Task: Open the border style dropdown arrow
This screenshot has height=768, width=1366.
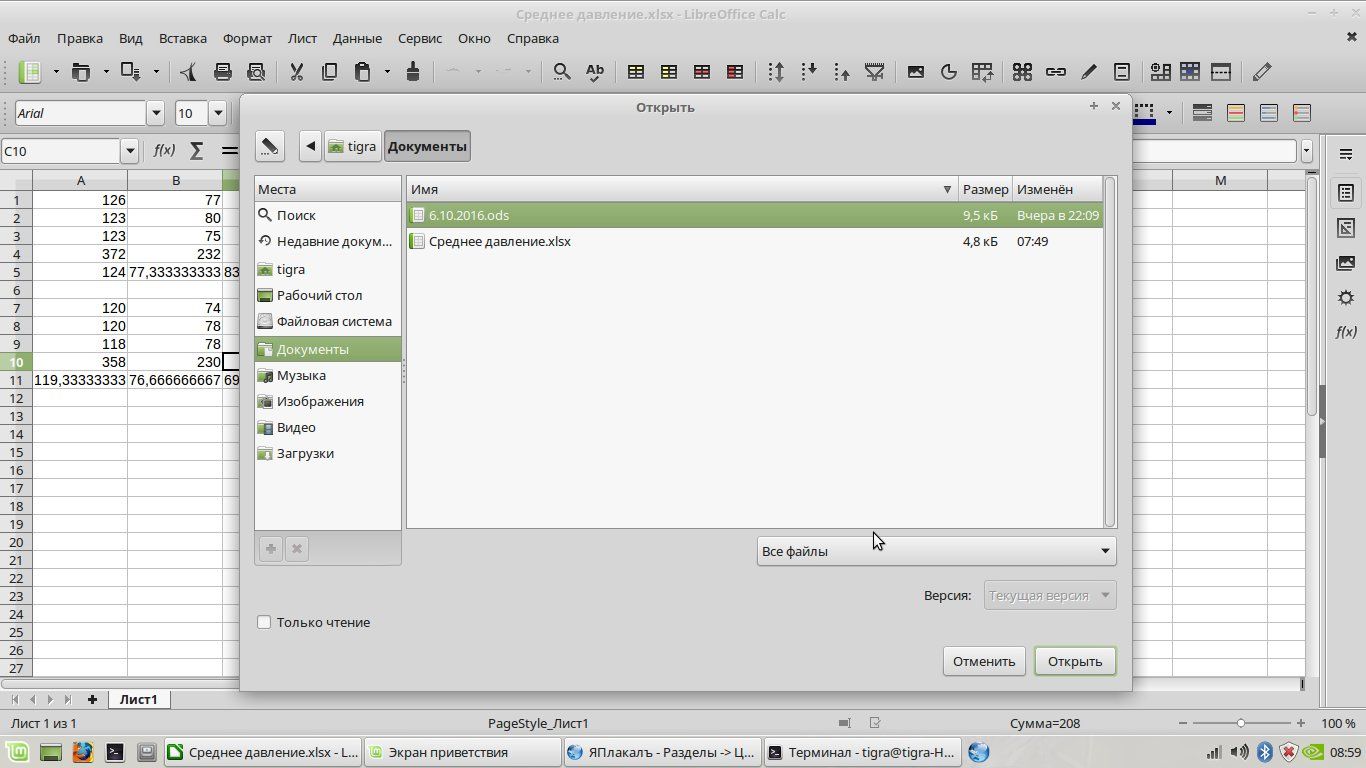Action: click(x=1169, y=113)
